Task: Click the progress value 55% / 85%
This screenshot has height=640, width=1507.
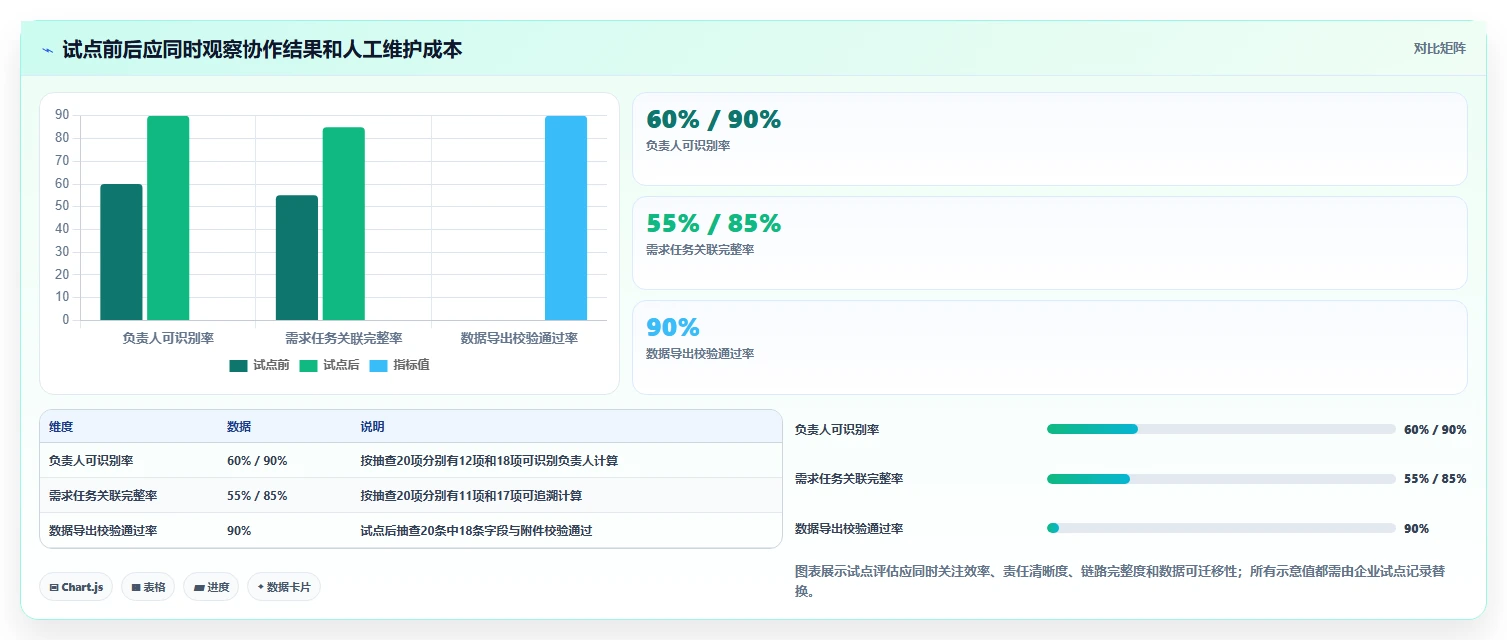Action: [1435, 479]
